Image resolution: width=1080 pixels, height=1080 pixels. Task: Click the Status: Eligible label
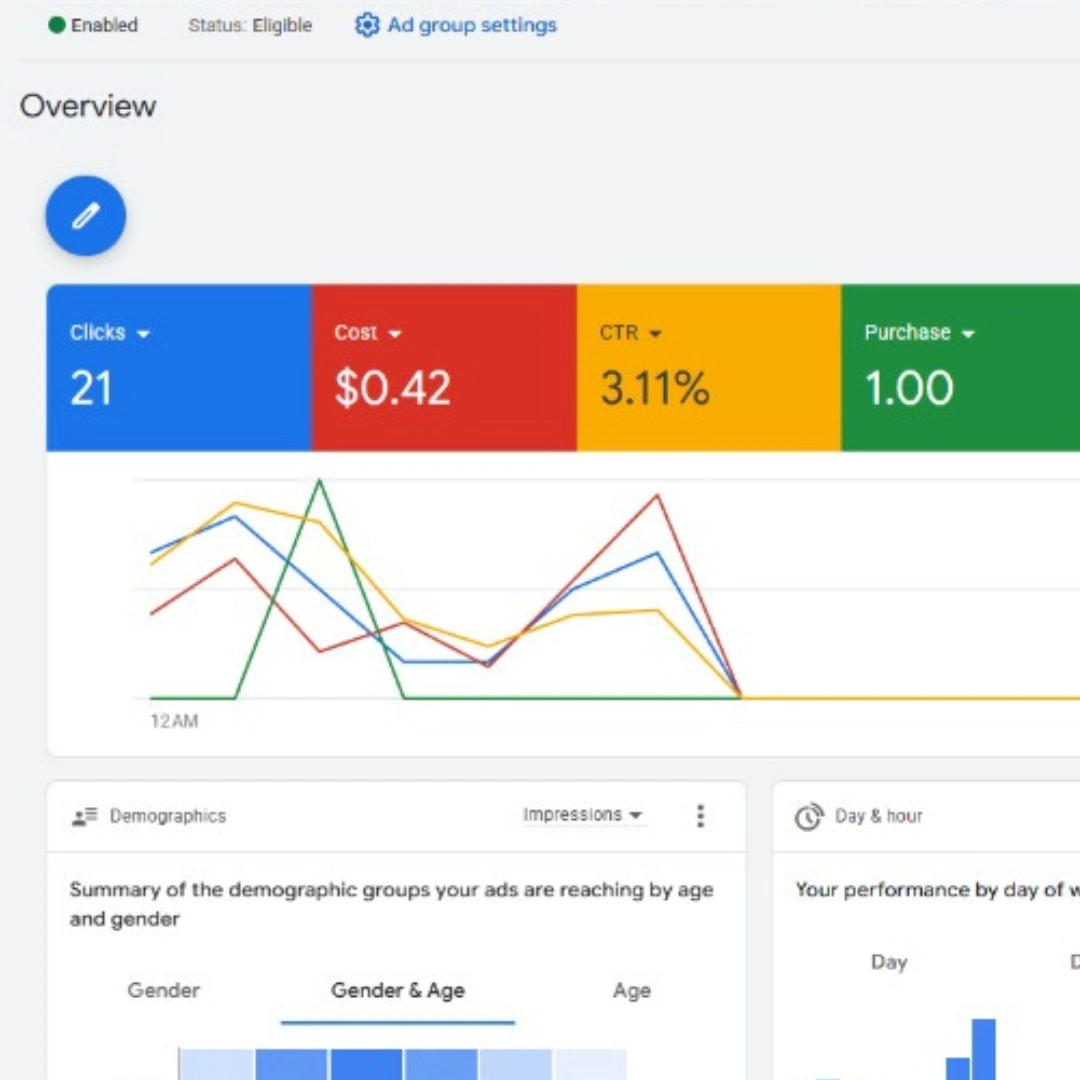(x=250, y=26)
